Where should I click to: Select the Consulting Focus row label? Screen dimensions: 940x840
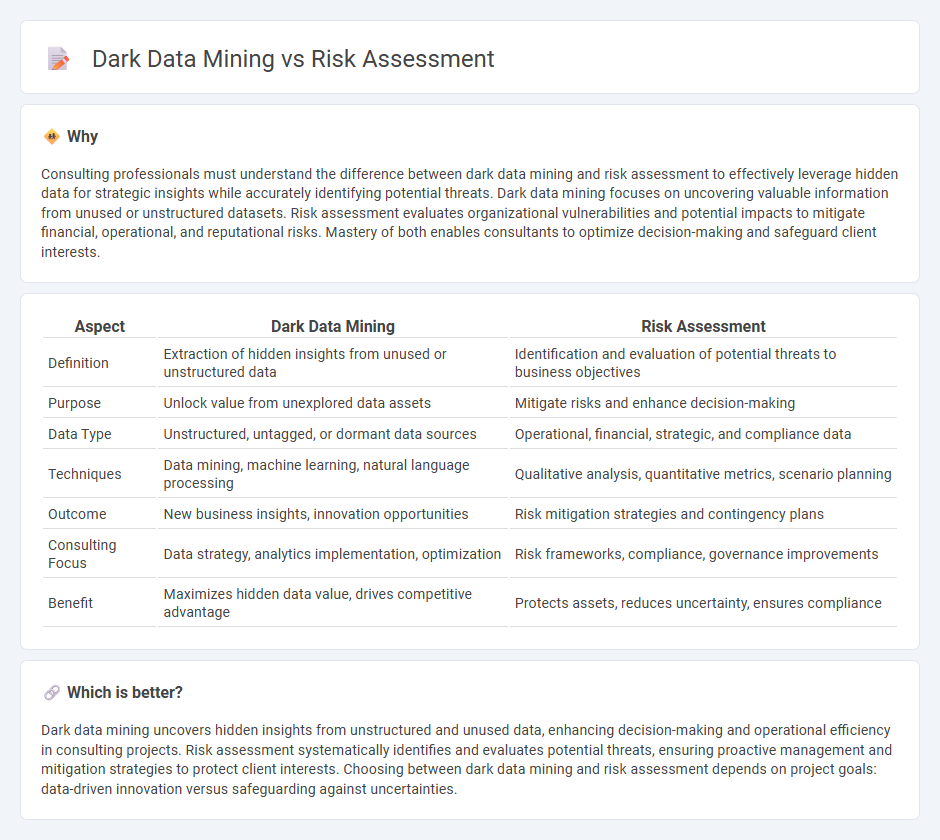click(x=82, y=554)
